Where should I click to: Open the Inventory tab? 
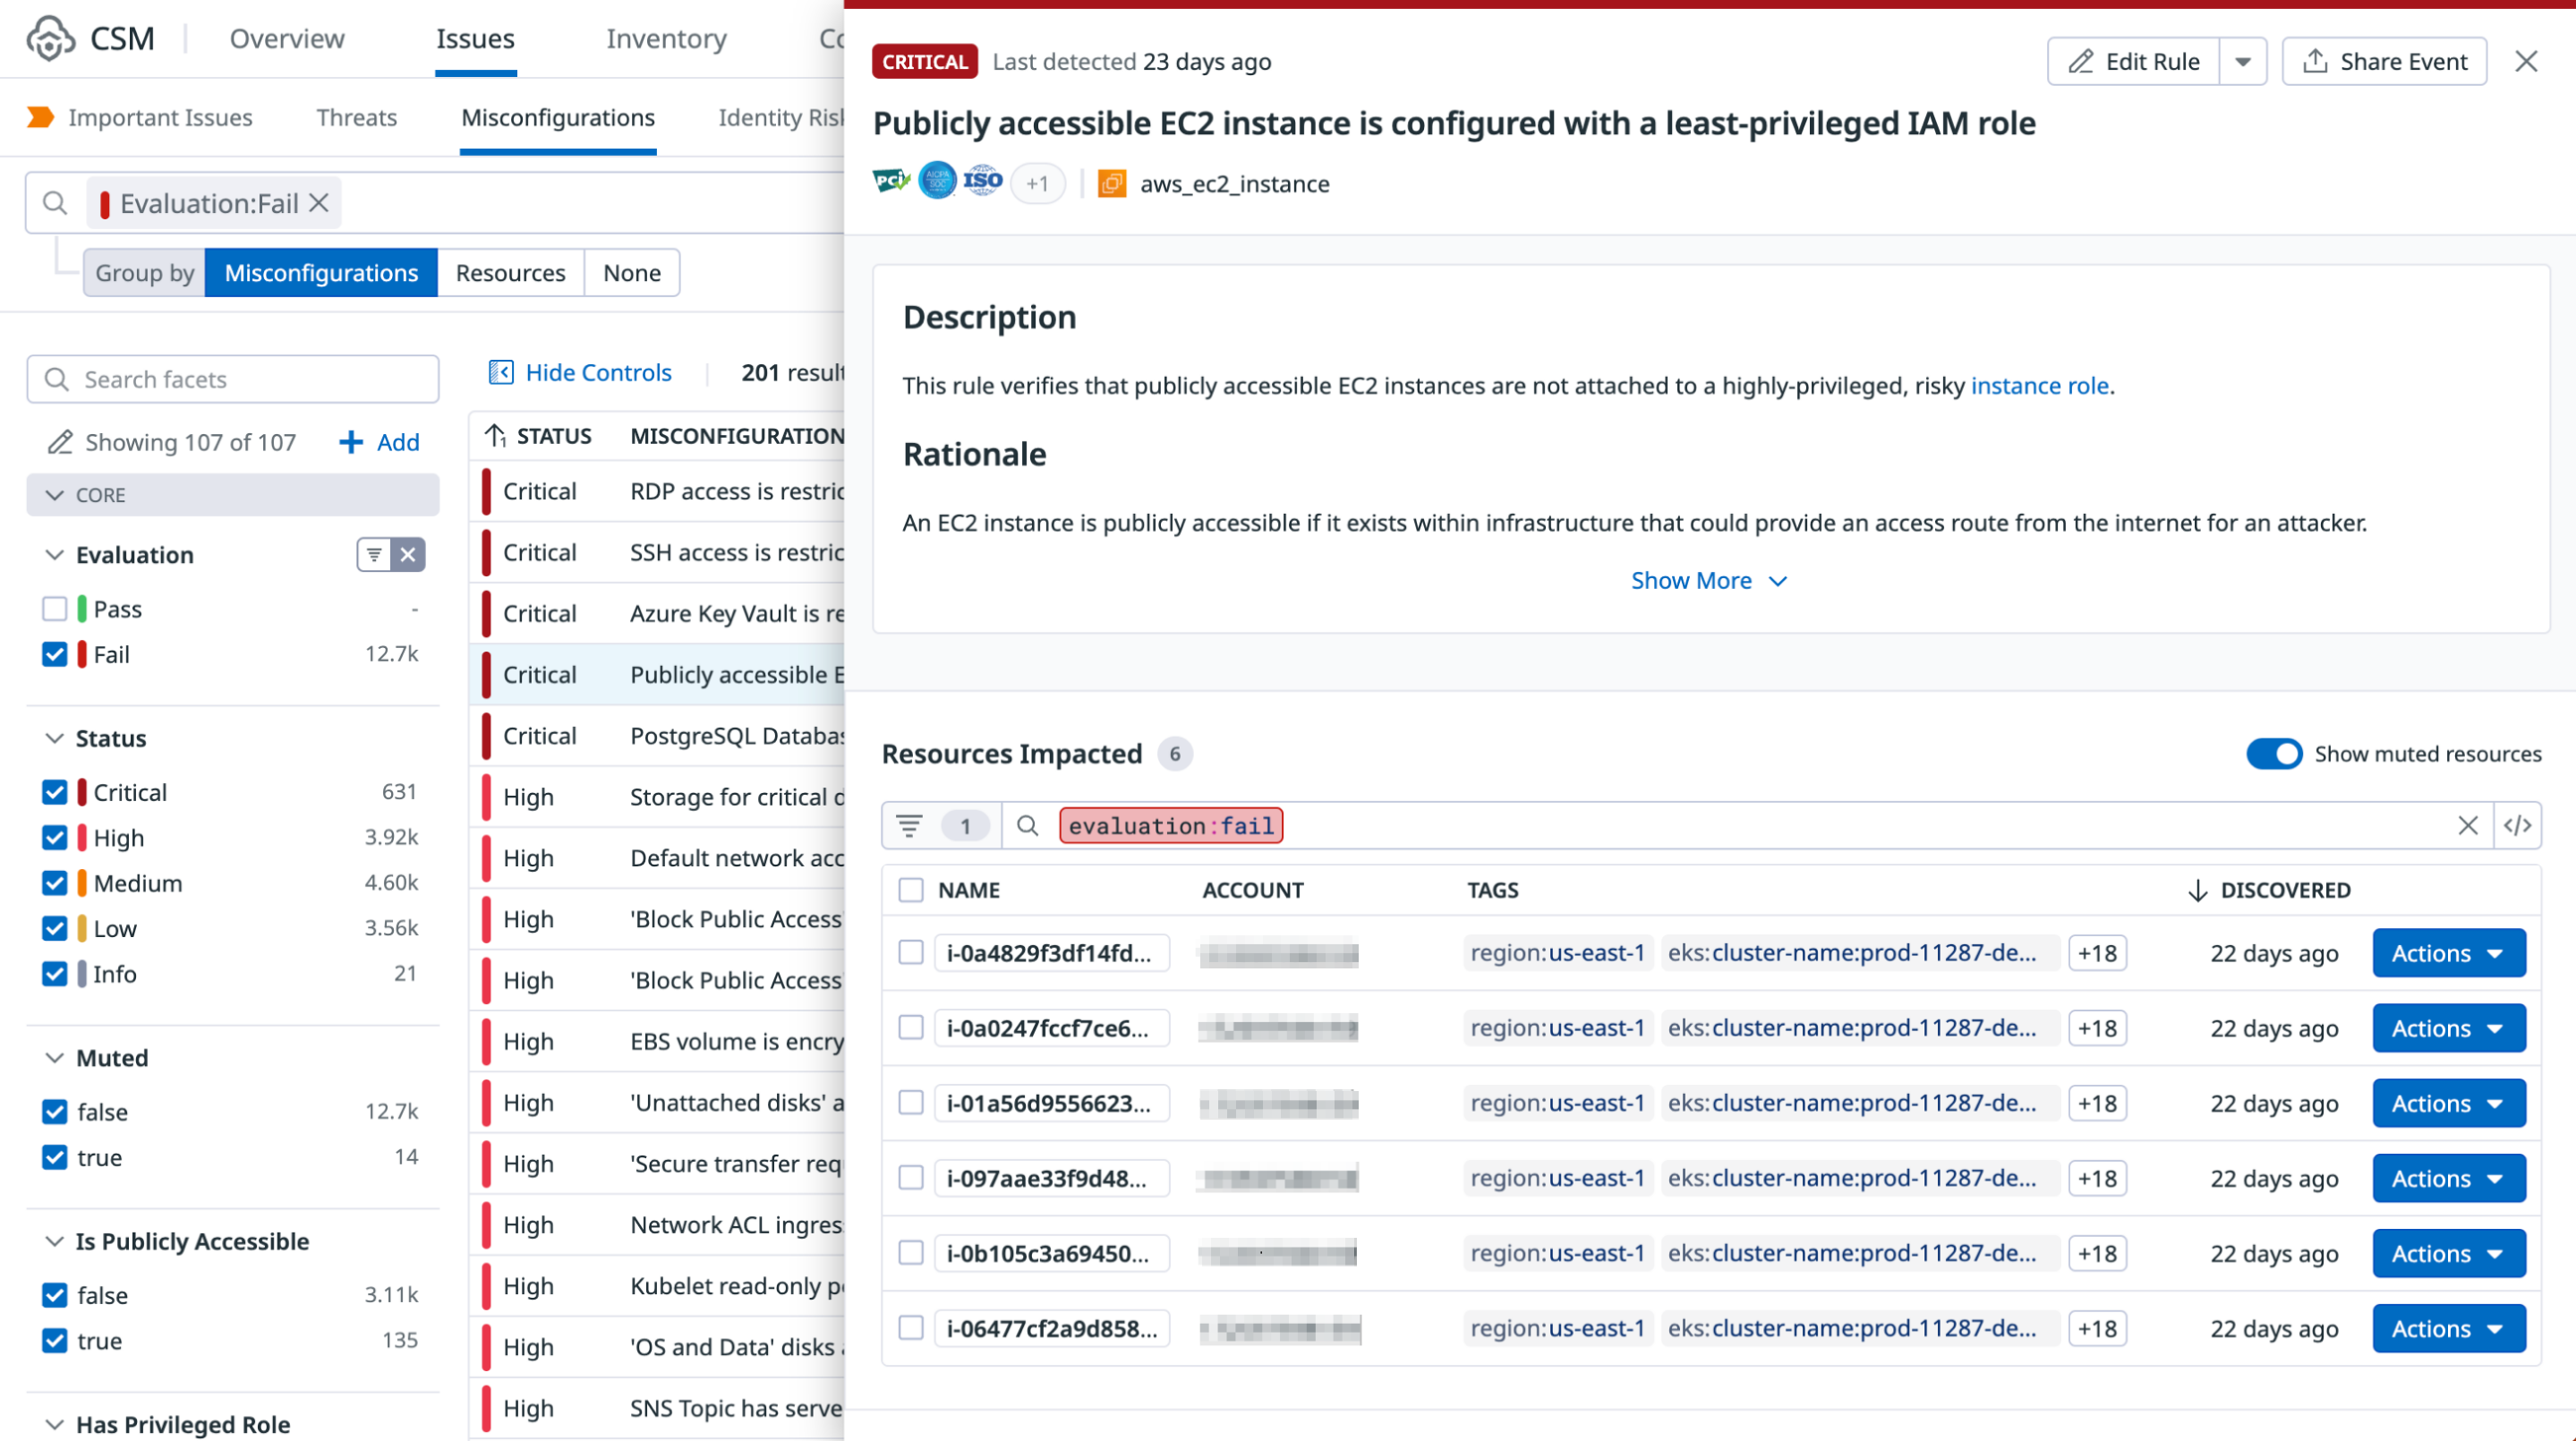click(x=666, y=39)
